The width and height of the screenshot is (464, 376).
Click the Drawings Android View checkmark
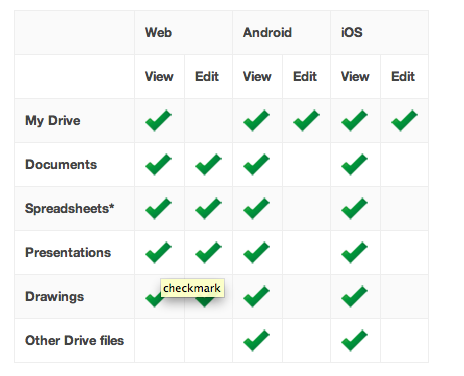tap(257, 296)
